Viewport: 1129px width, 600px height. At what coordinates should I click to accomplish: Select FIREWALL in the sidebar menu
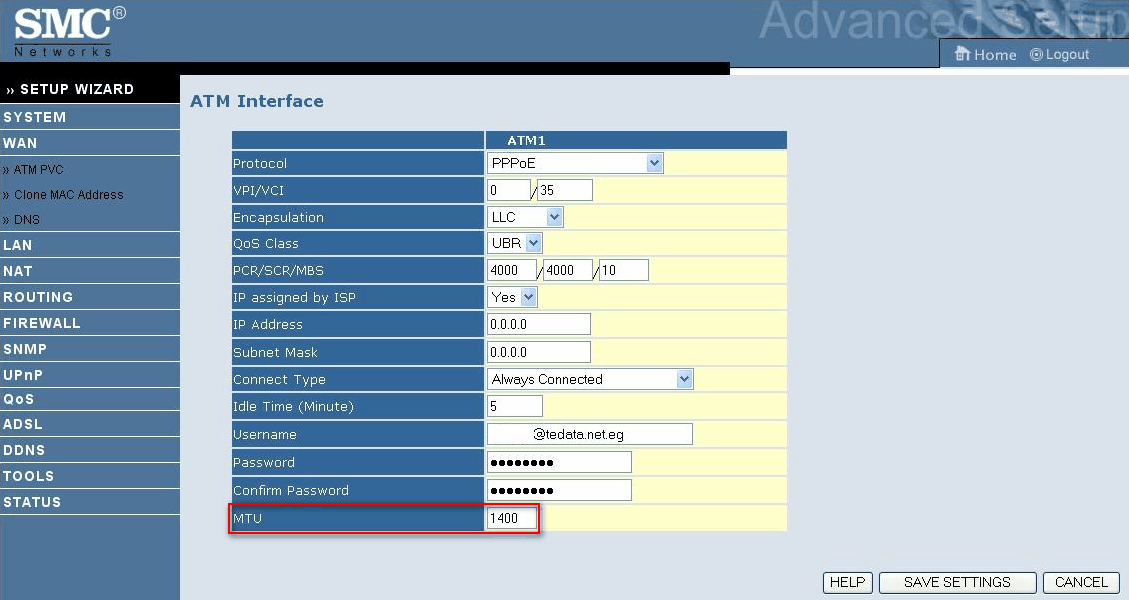point(41,323)
